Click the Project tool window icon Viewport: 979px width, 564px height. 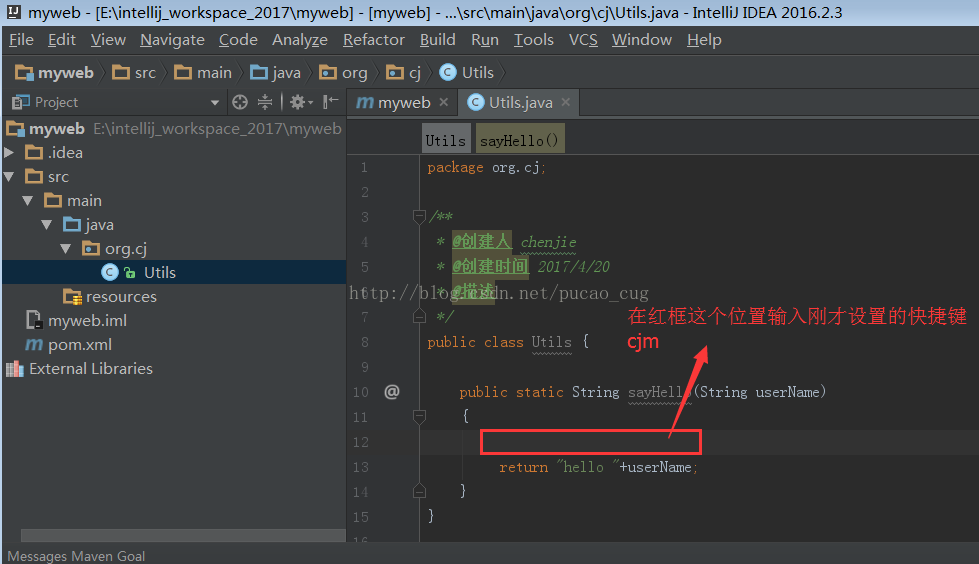(x=21, y=102)
